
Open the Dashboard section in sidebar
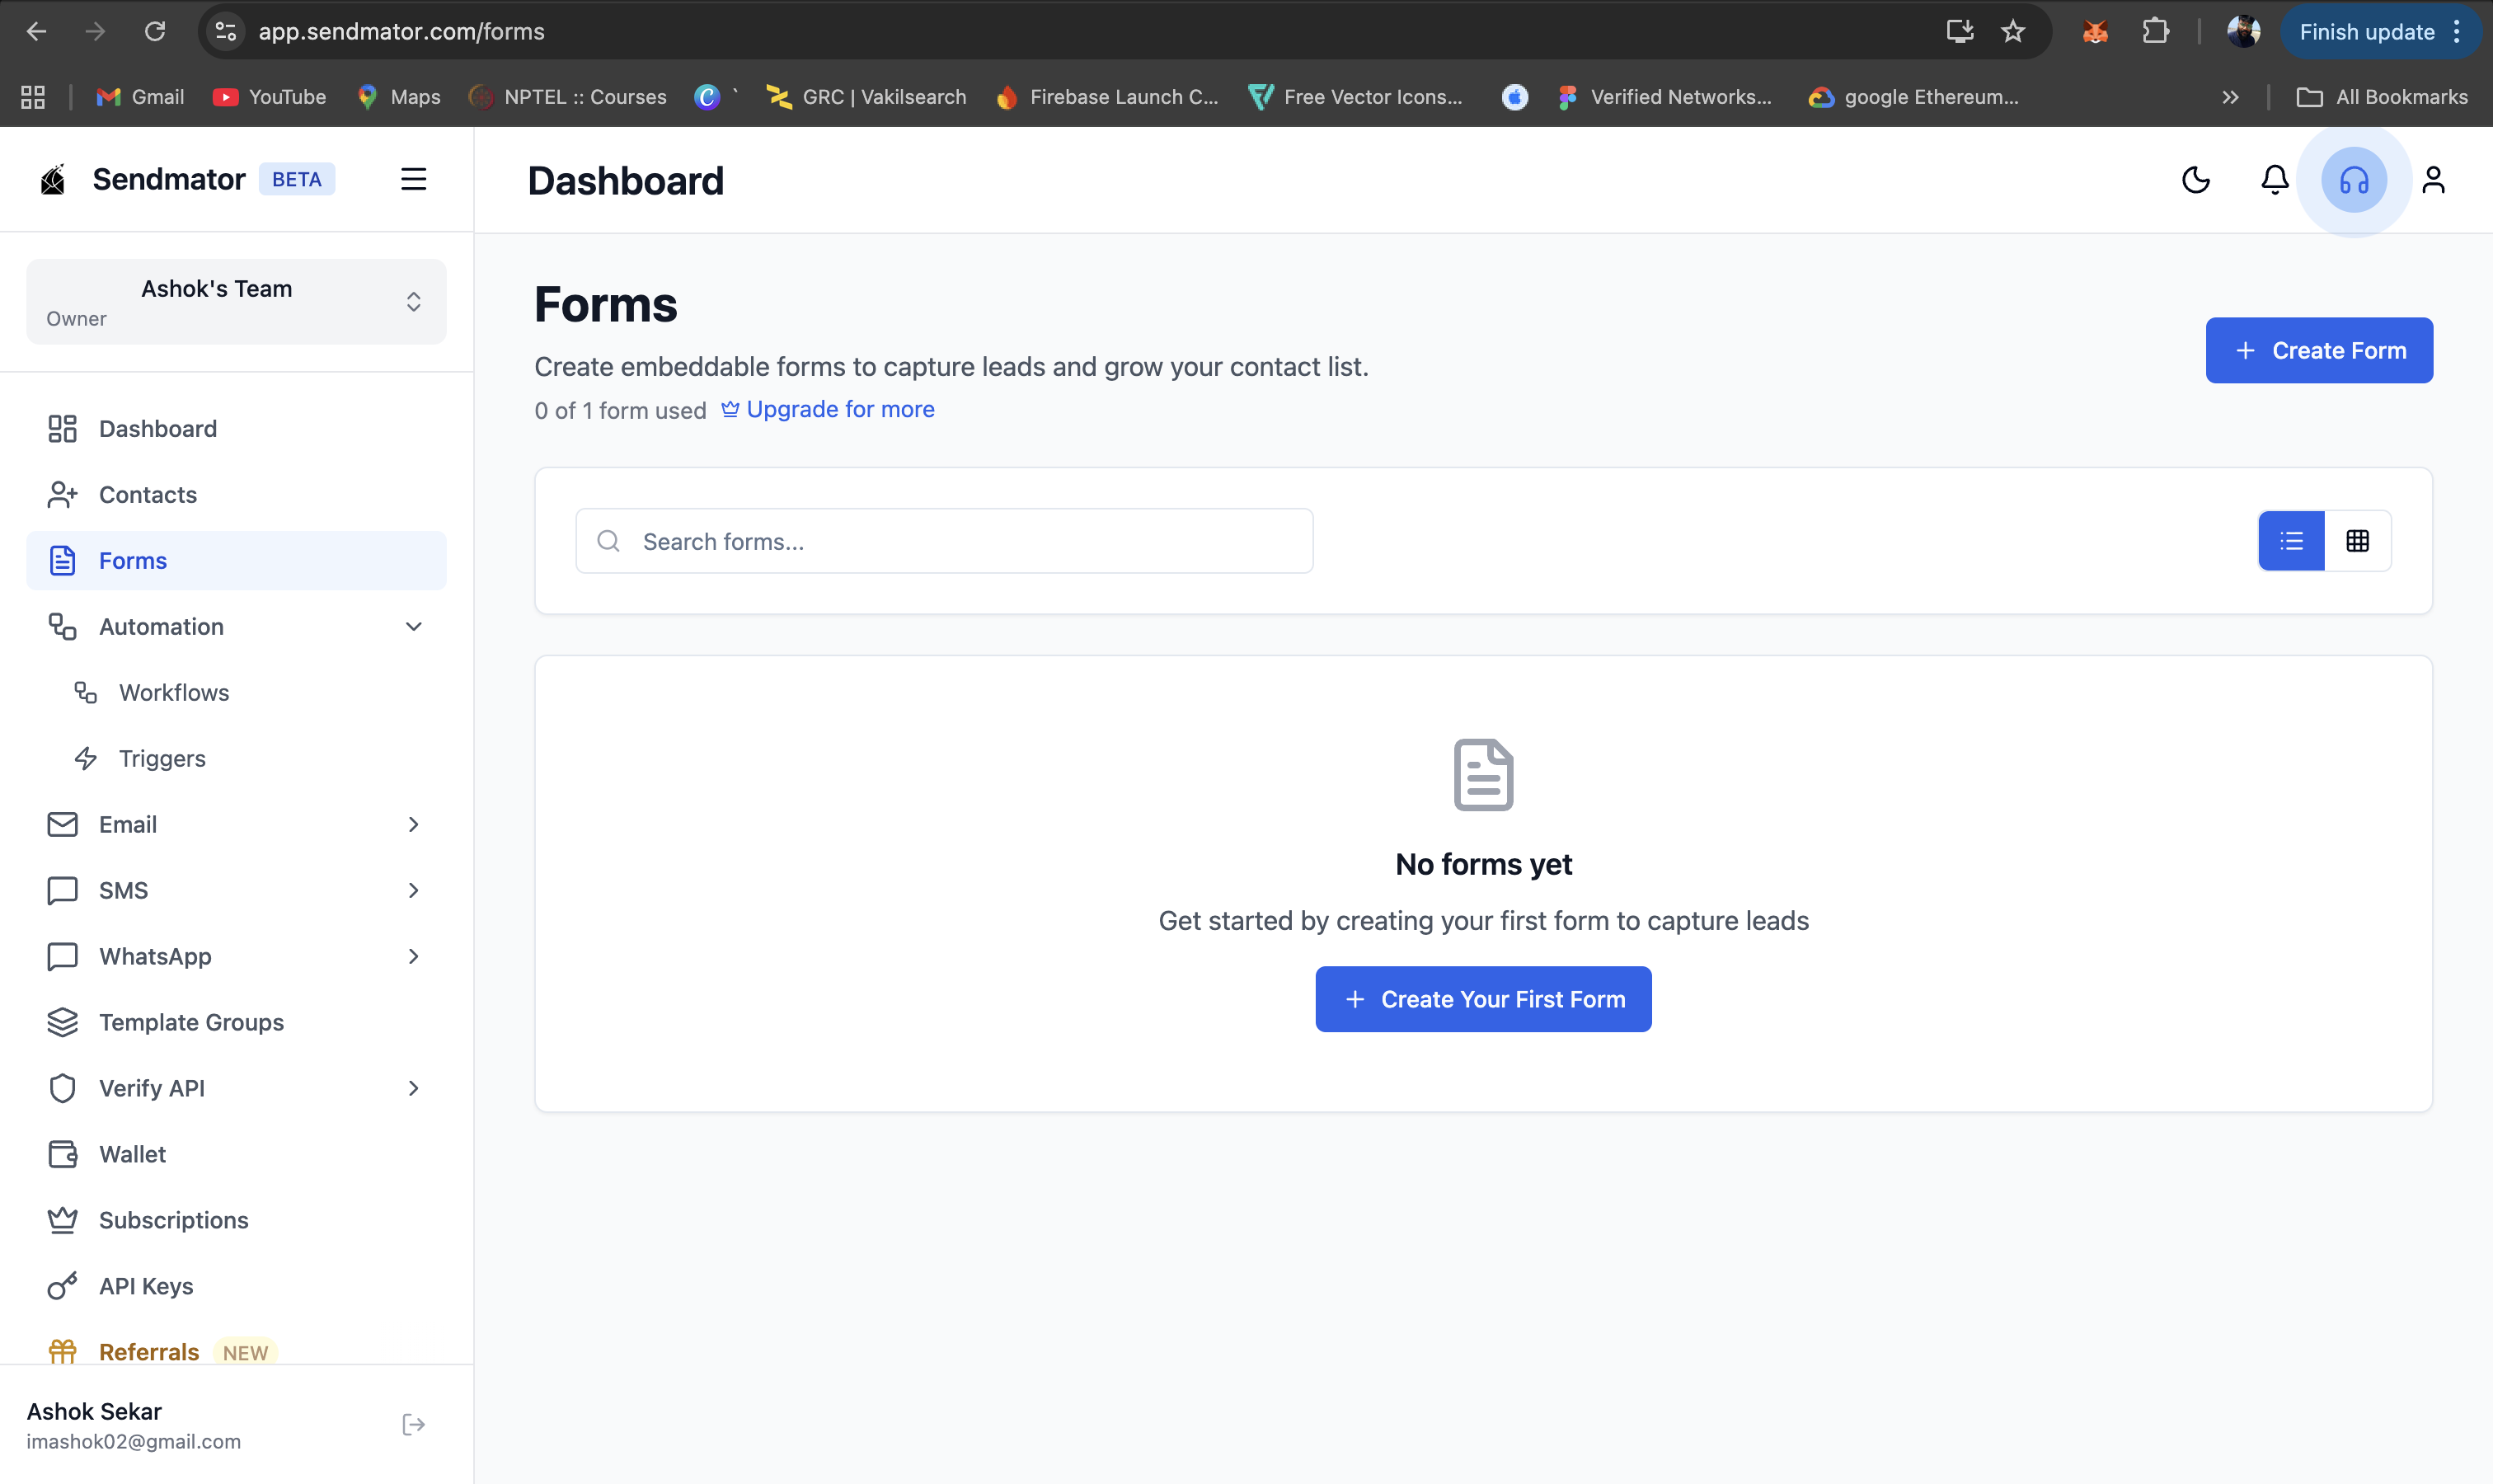[158, 428]
